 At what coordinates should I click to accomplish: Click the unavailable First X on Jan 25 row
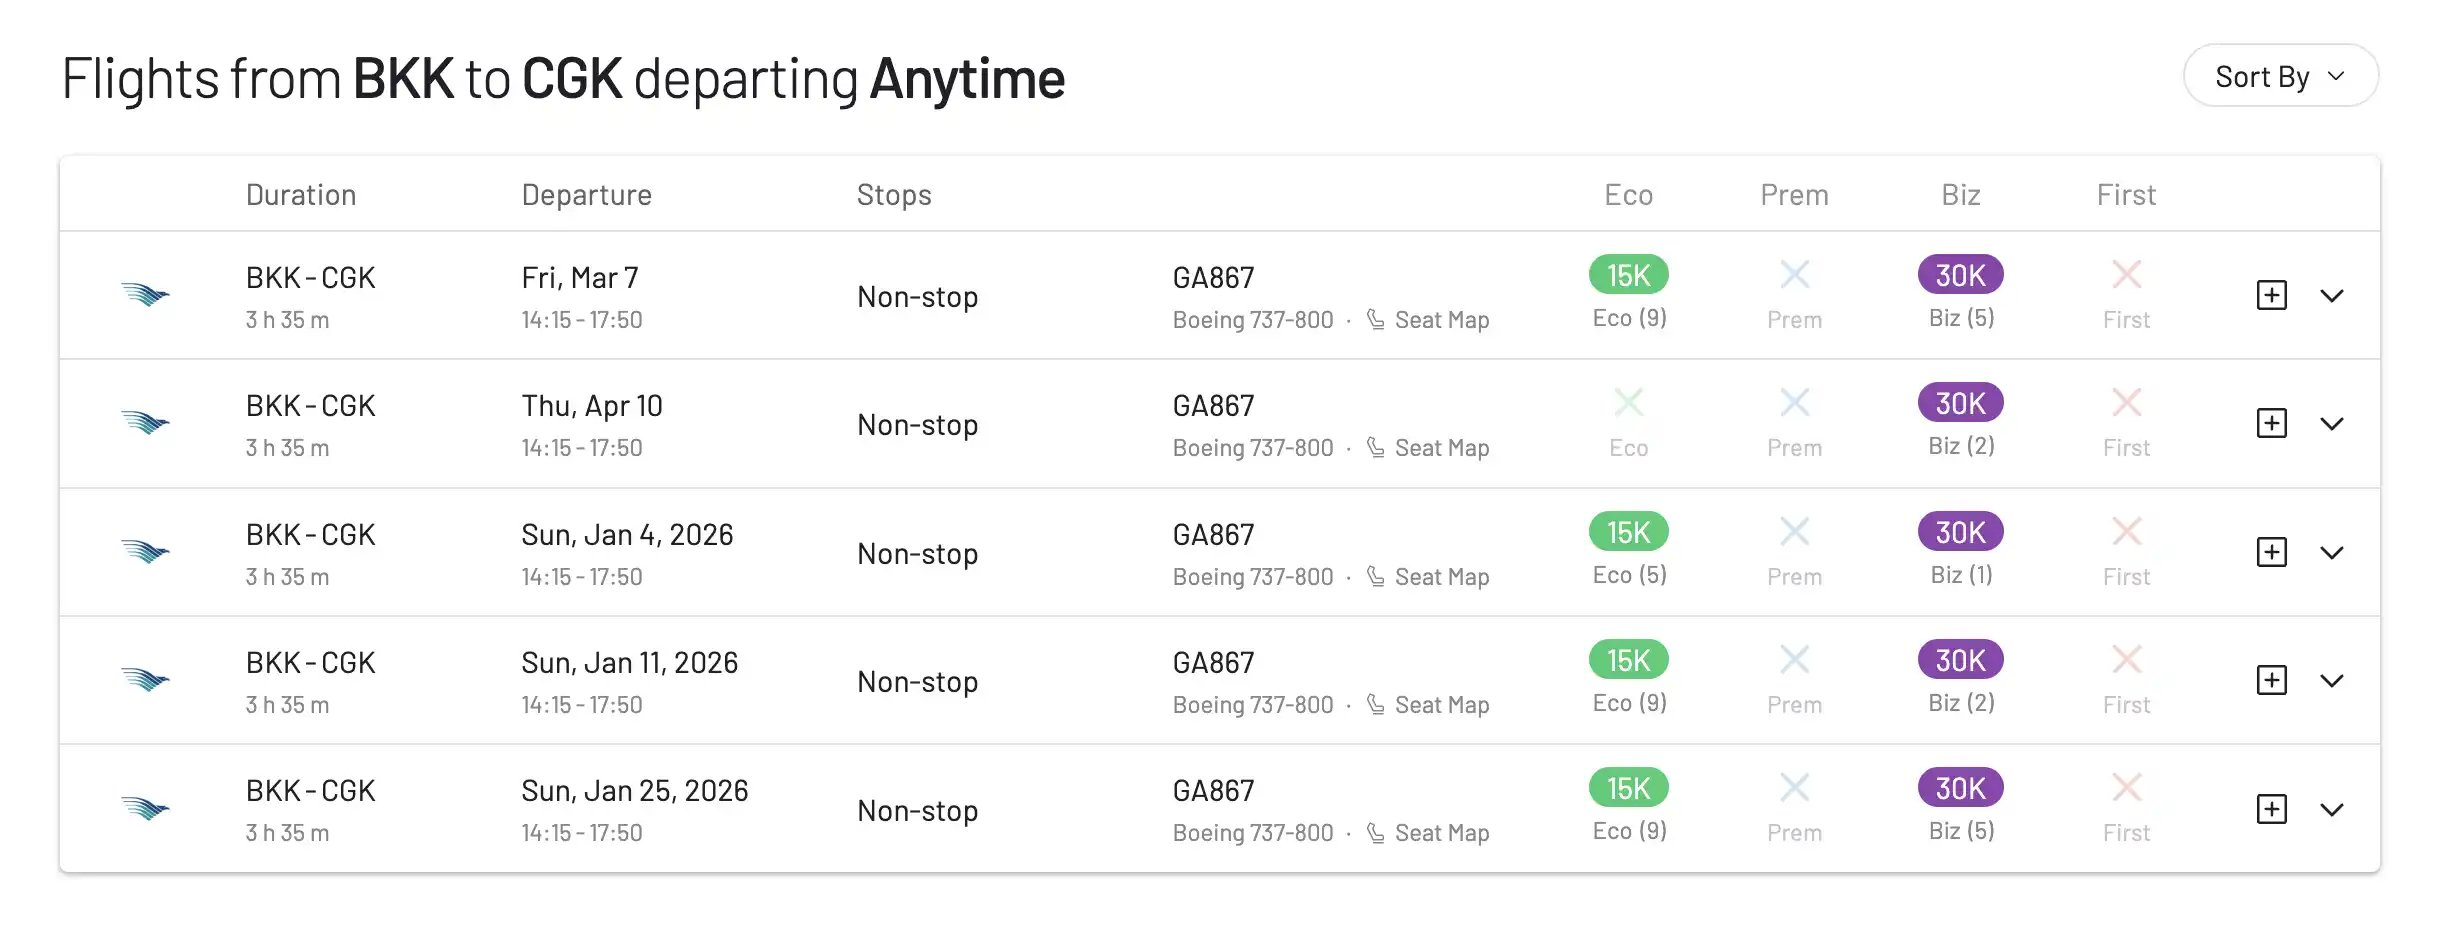[x=2127, y=788]
